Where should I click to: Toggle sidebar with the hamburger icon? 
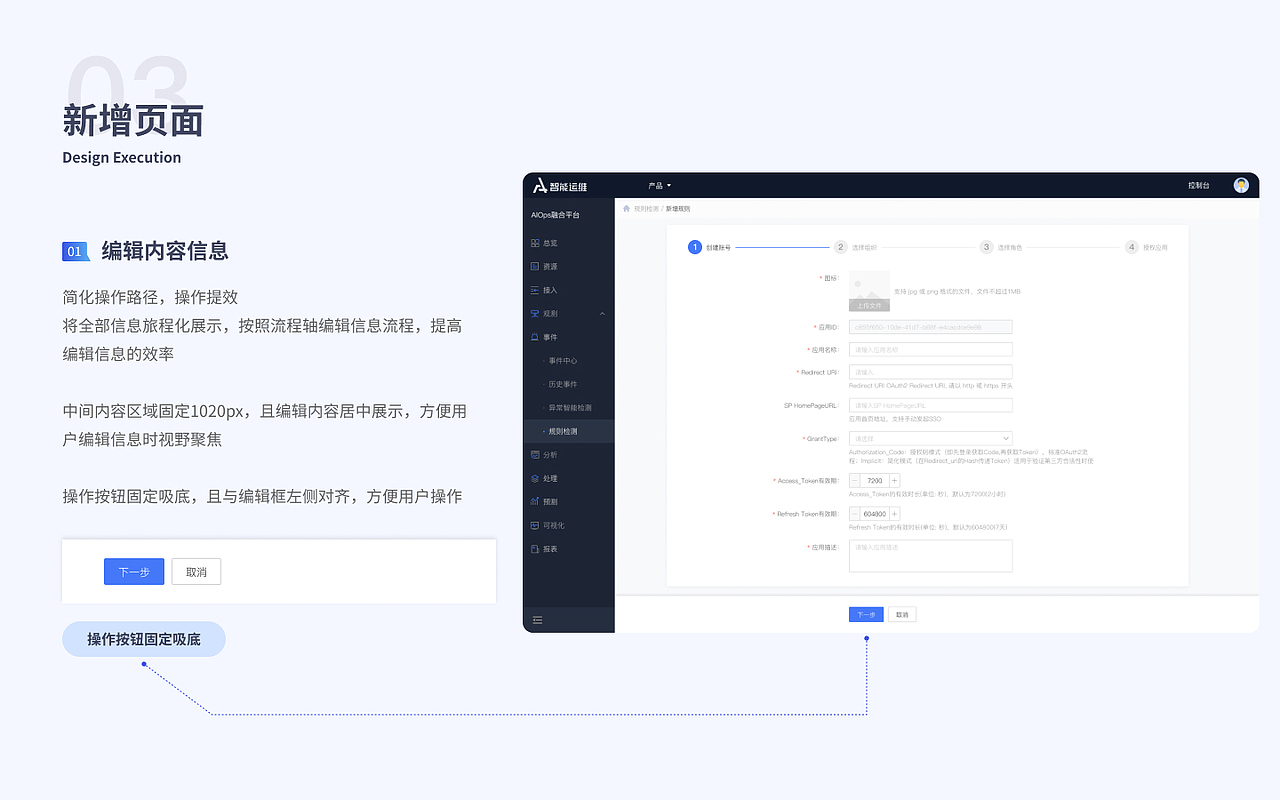(537, 620)
